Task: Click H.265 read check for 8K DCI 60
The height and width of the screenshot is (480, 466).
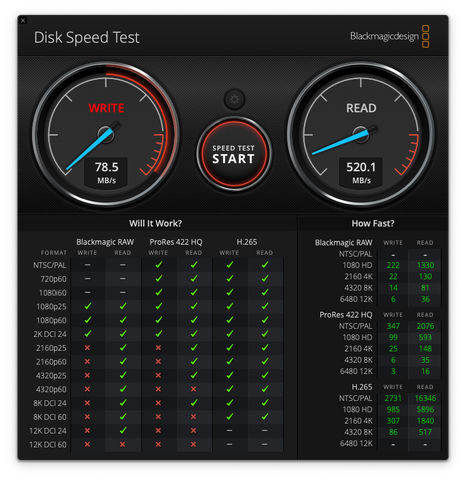Action: 265,416
